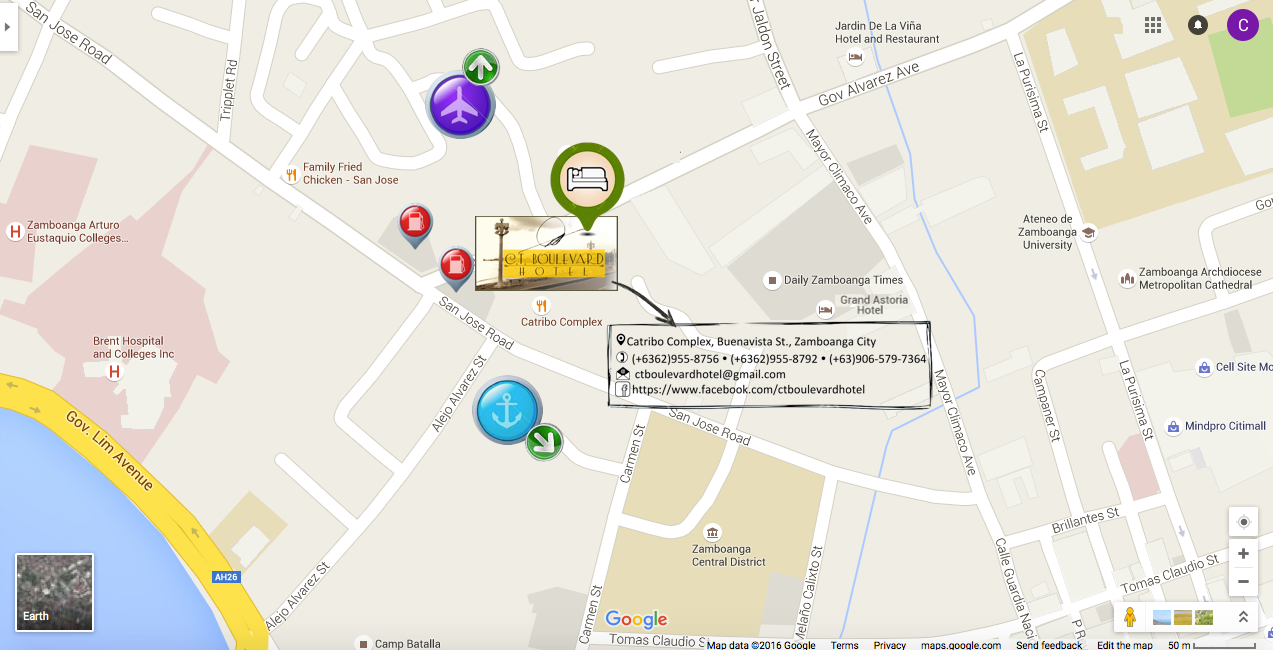1273x650 pixels.
Task: Open the Privacy link
Action: 890,645
